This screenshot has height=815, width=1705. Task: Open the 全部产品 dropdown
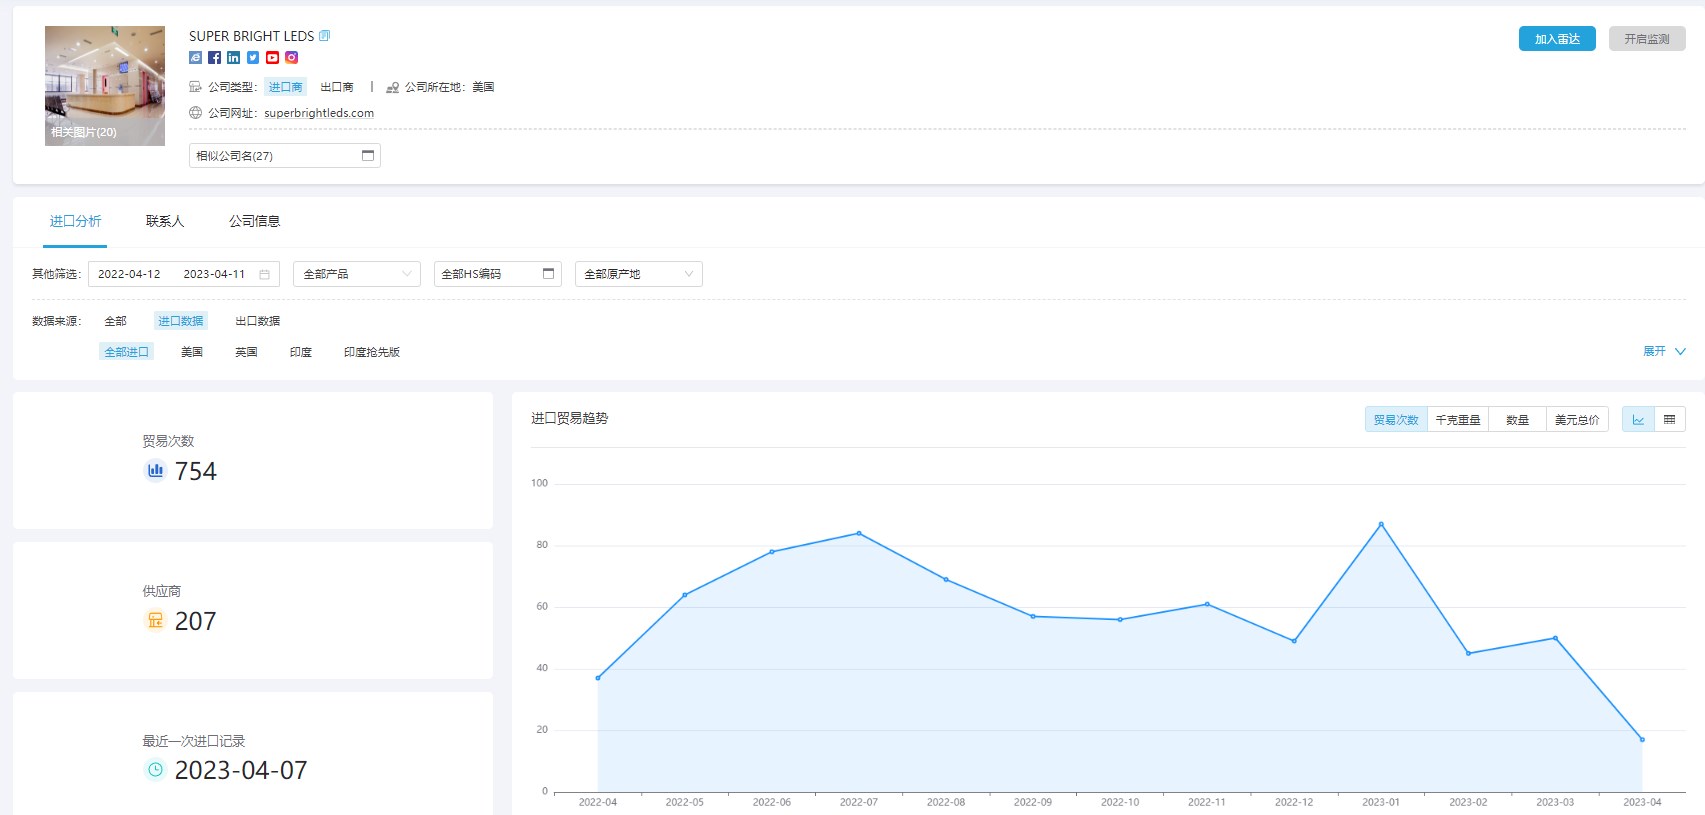pyautogui.click(x=356, y=274)
